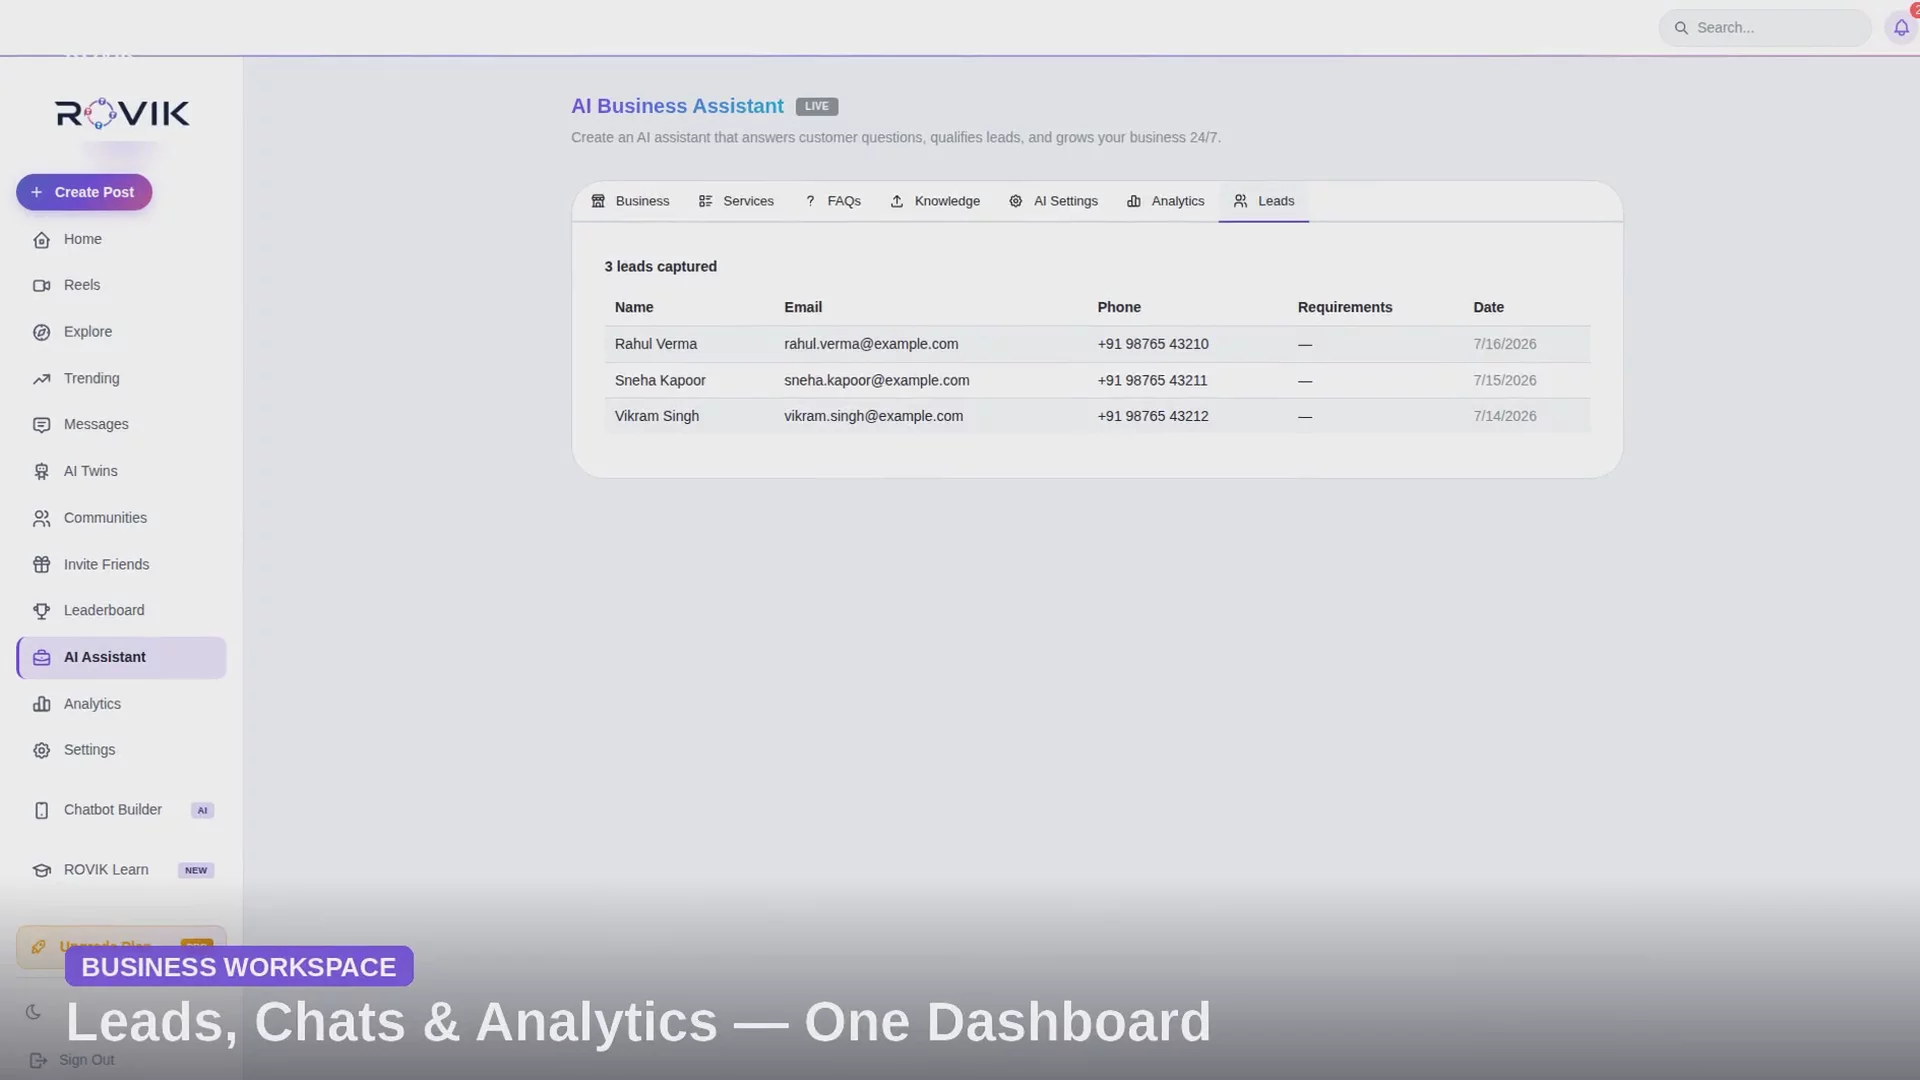Switch to the Services tab
This screenshot has height=1080, width=1920.
point(736,201)
